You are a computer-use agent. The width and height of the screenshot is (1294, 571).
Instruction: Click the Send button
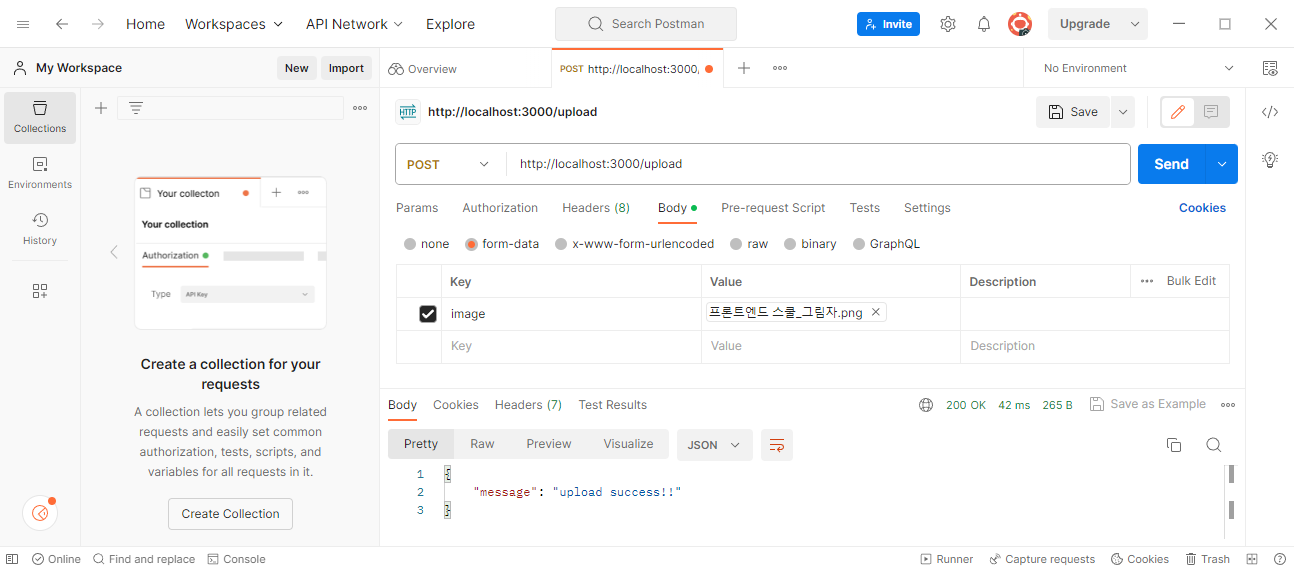pos(1172,164)
